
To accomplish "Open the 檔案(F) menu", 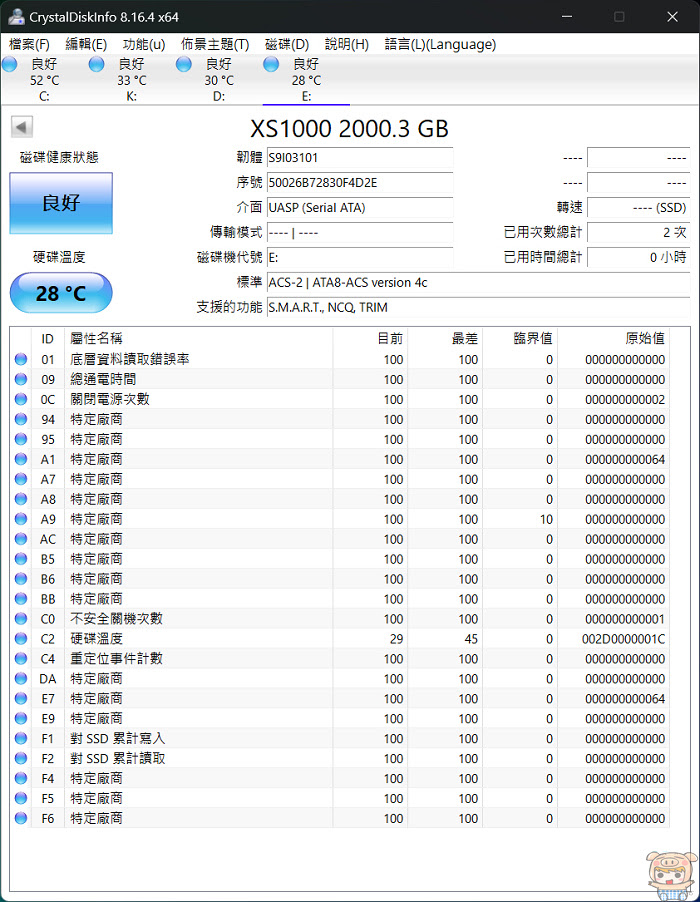I will (29, 44).
